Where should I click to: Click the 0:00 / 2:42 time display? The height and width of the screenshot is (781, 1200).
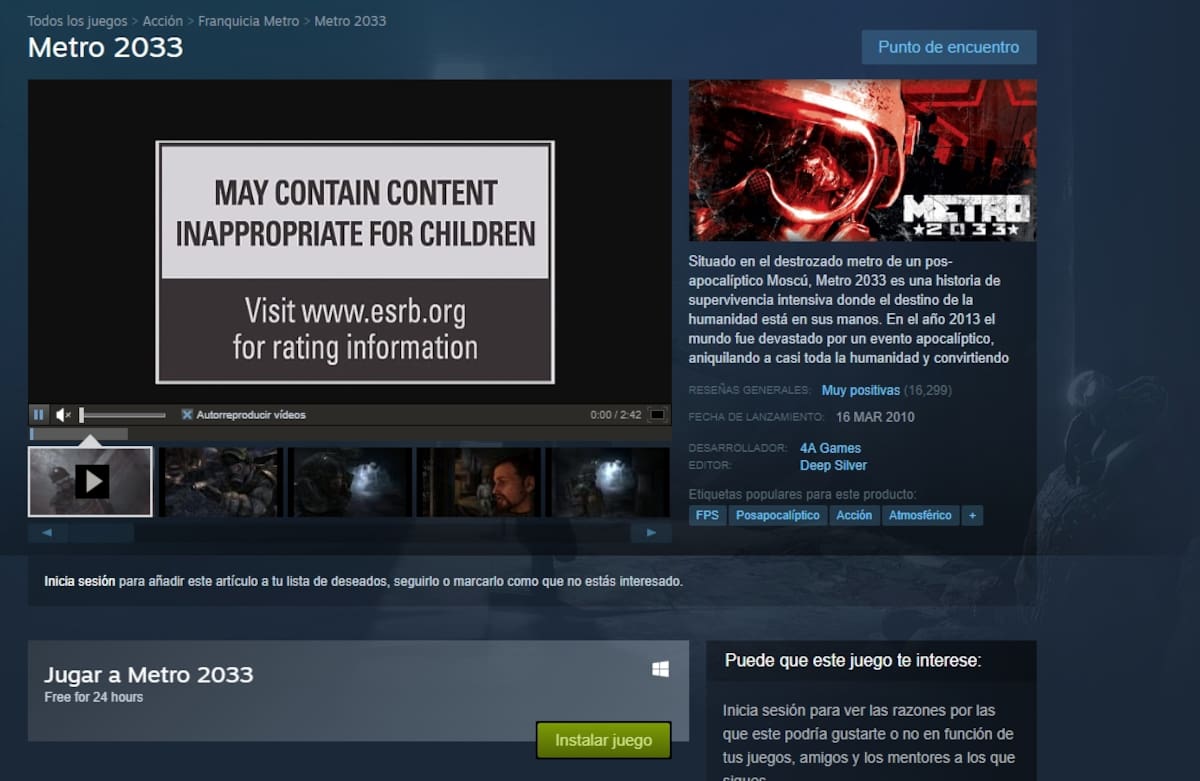(616, 415)
